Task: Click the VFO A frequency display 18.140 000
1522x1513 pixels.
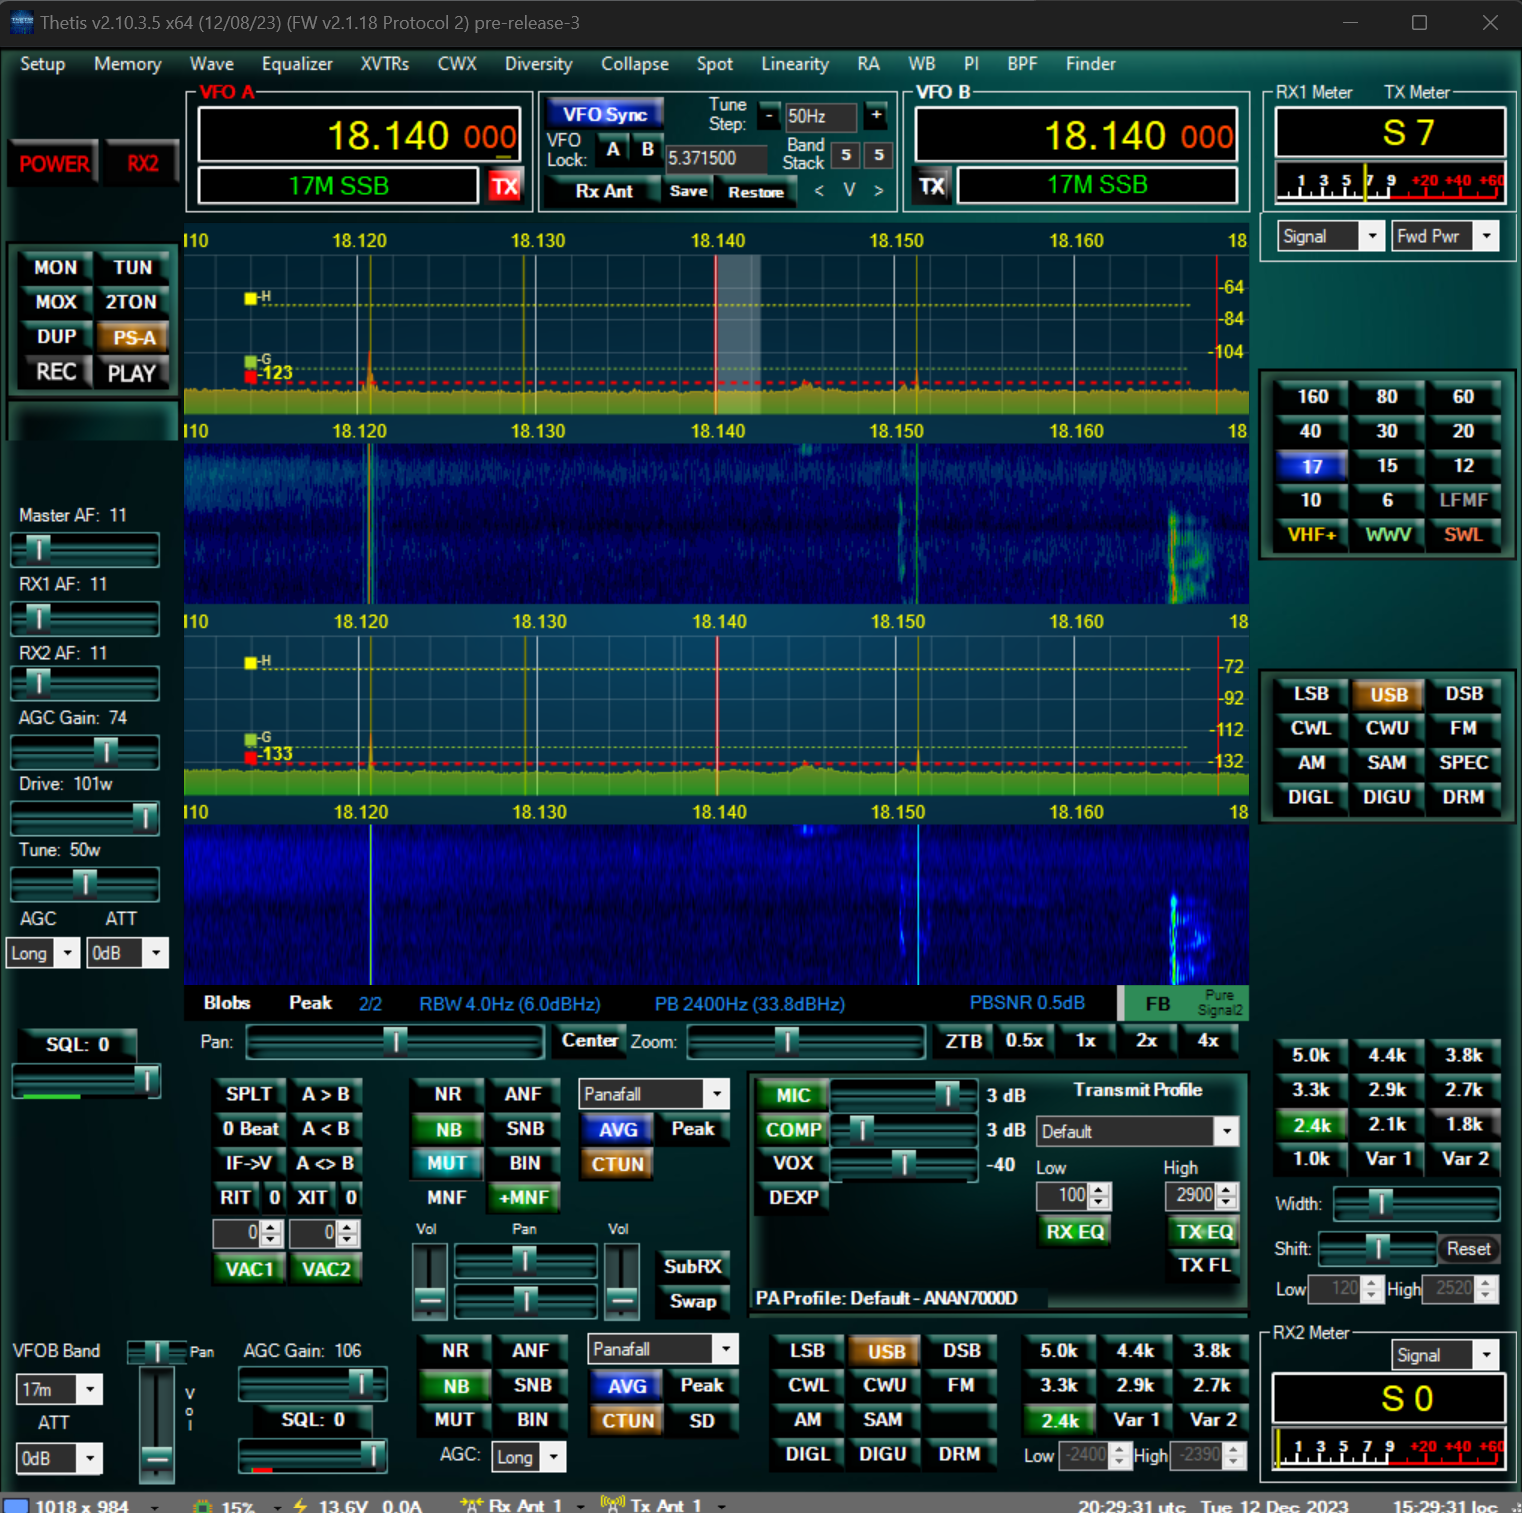Action: [360, 135]
